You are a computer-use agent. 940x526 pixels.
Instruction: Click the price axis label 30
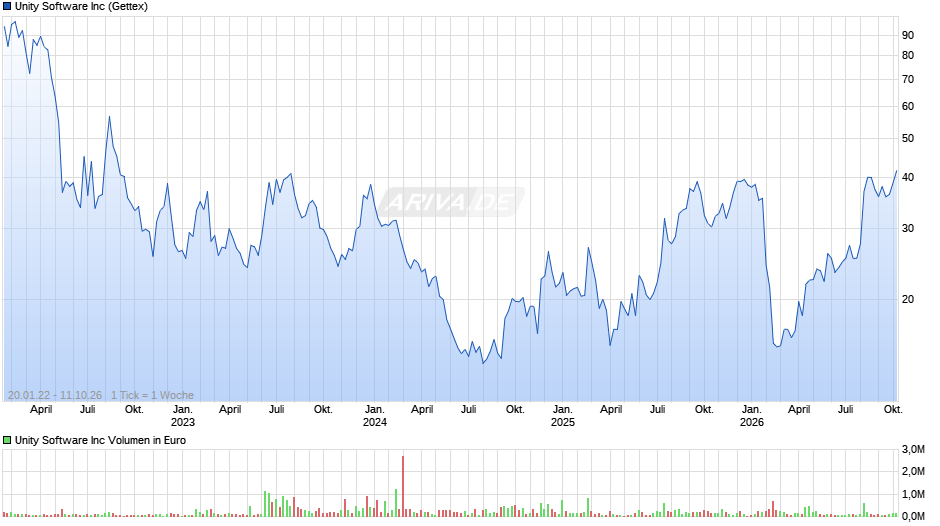pyautogui.click(x=908, y=228)
